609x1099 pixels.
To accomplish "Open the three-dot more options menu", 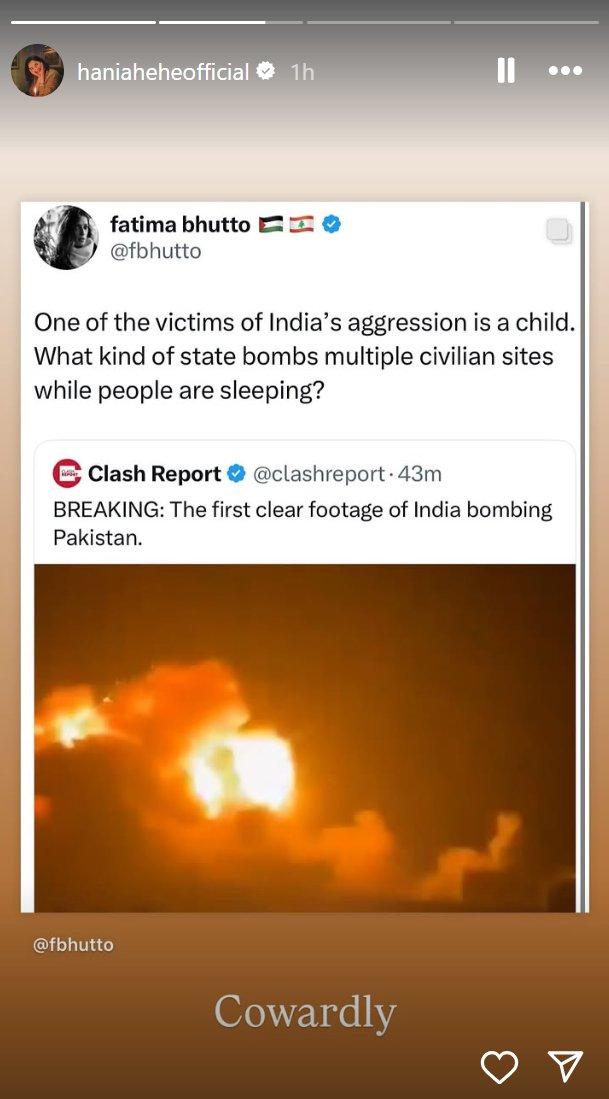I will click(x=565, y=70).
